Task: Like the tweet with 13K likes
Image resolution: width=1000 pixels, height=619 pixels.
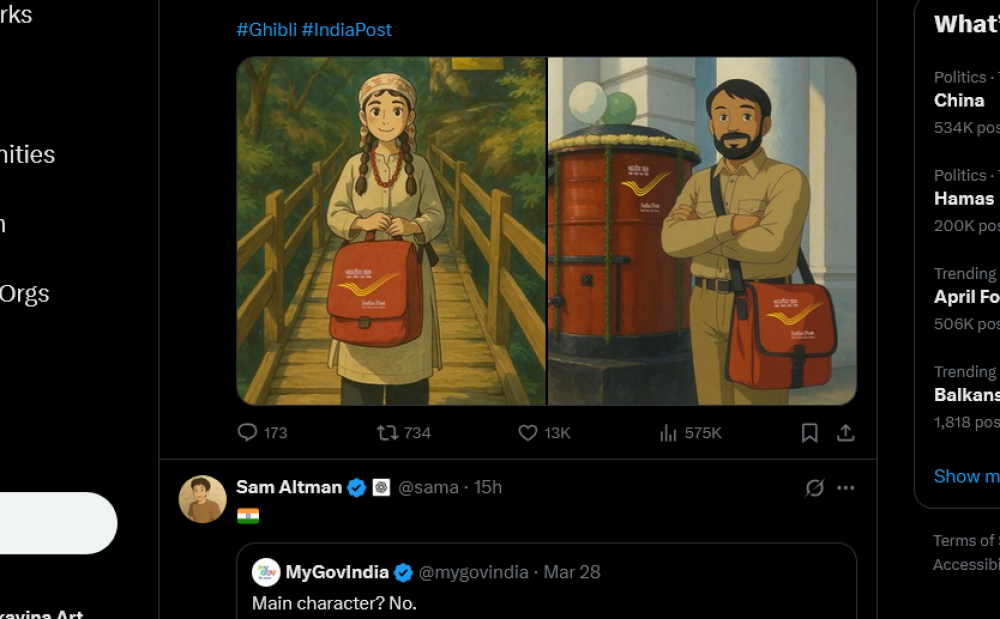Action: [x=528, y=432]
